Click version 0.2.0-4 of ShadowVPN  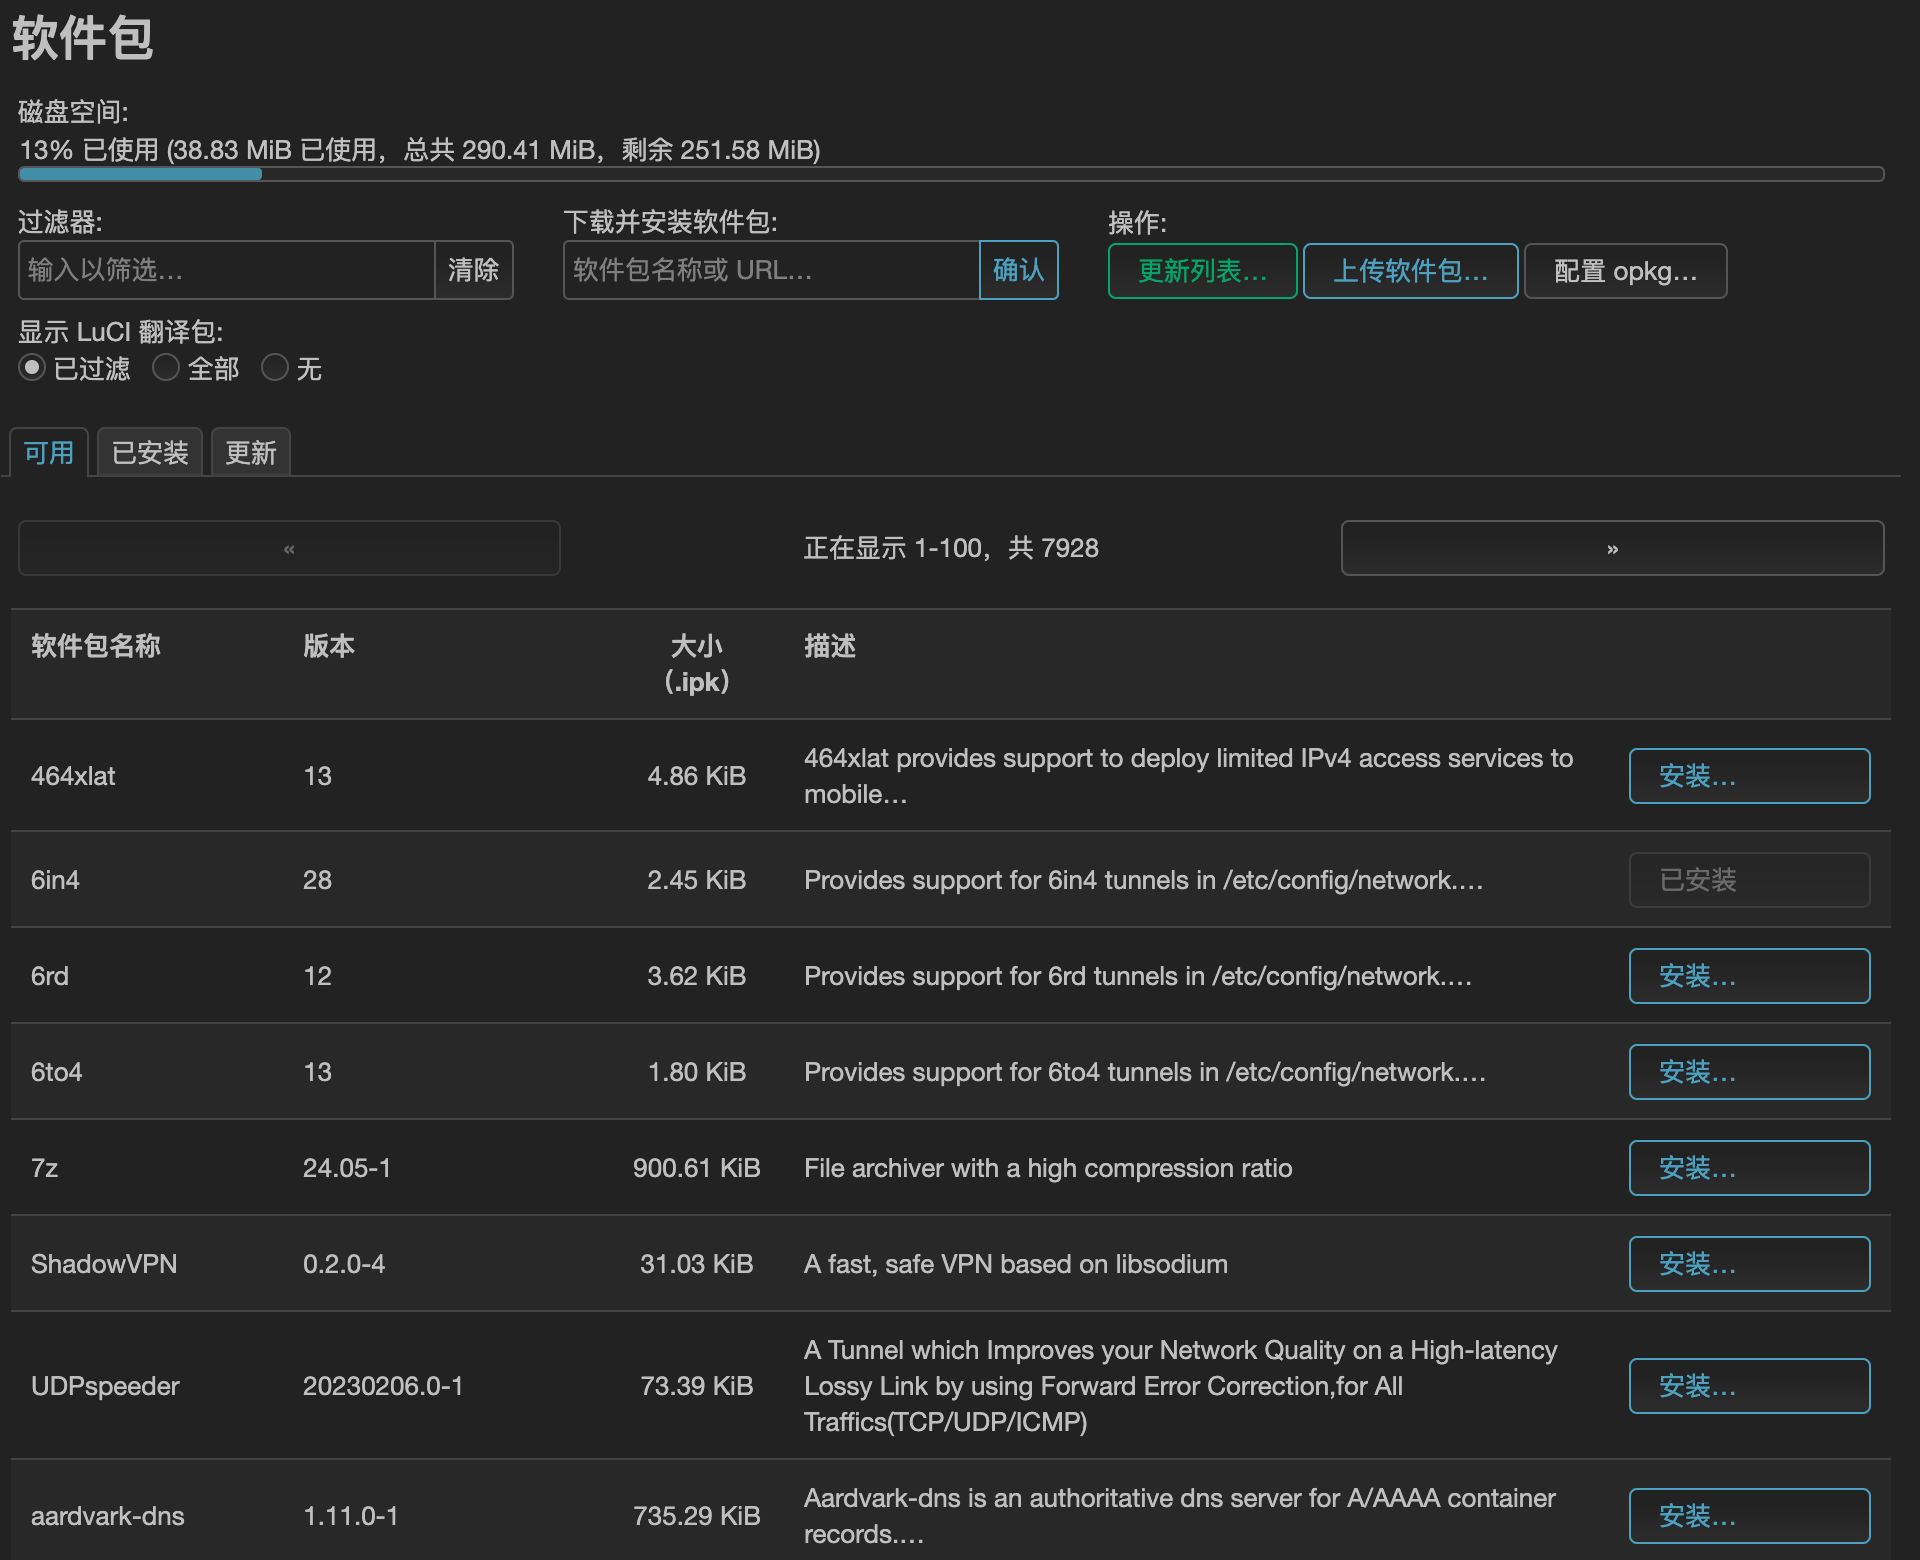click(344, 1264)
